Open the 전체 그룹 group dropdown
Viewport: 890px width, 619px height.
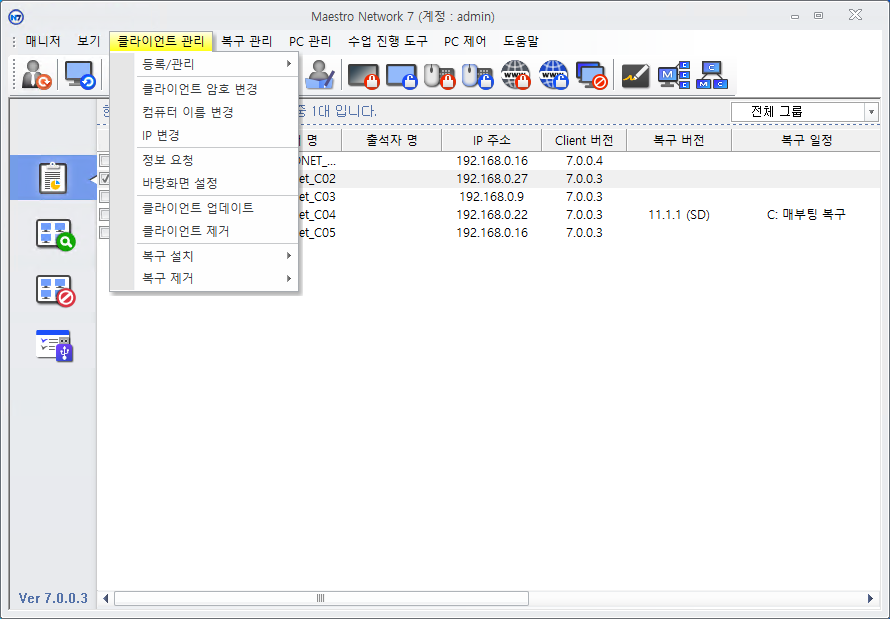pyautogui.click(x=804, y=112)
